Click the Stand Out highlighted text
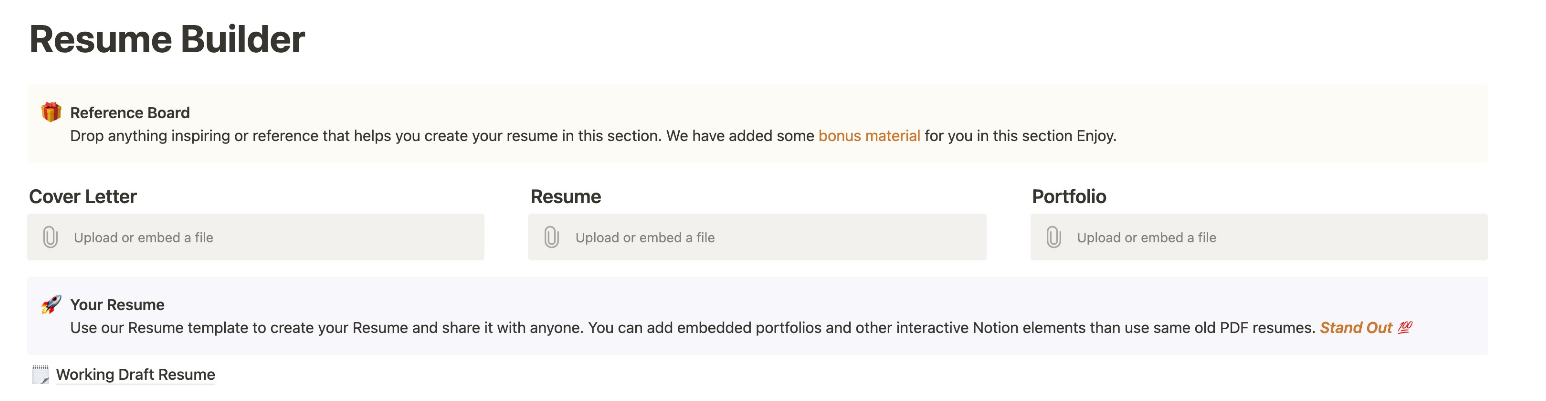Image resolution: width=1546 pixels, height=401 pixels. pos(1356,327)
